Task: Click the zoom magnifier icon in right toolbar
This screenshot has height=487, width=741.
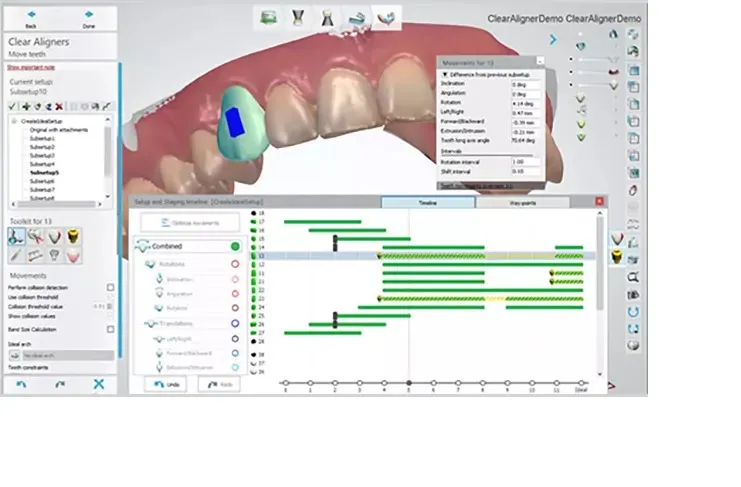Action: tap(633, 276)
